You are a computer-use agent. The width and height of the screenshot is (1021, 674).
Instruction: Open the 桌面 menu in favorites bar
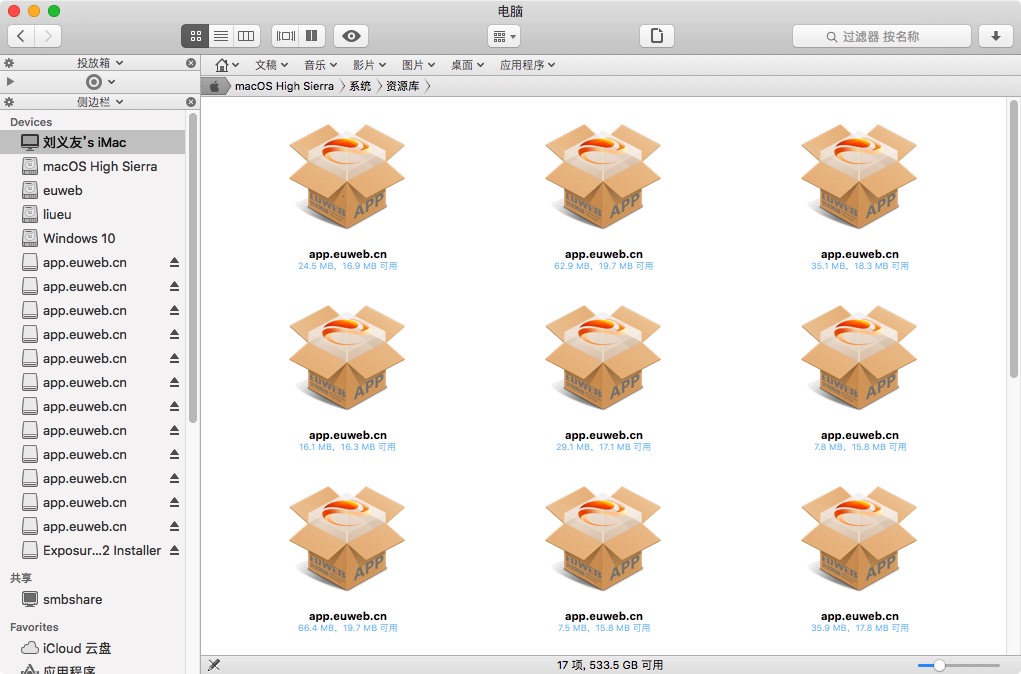coord(468,65)
